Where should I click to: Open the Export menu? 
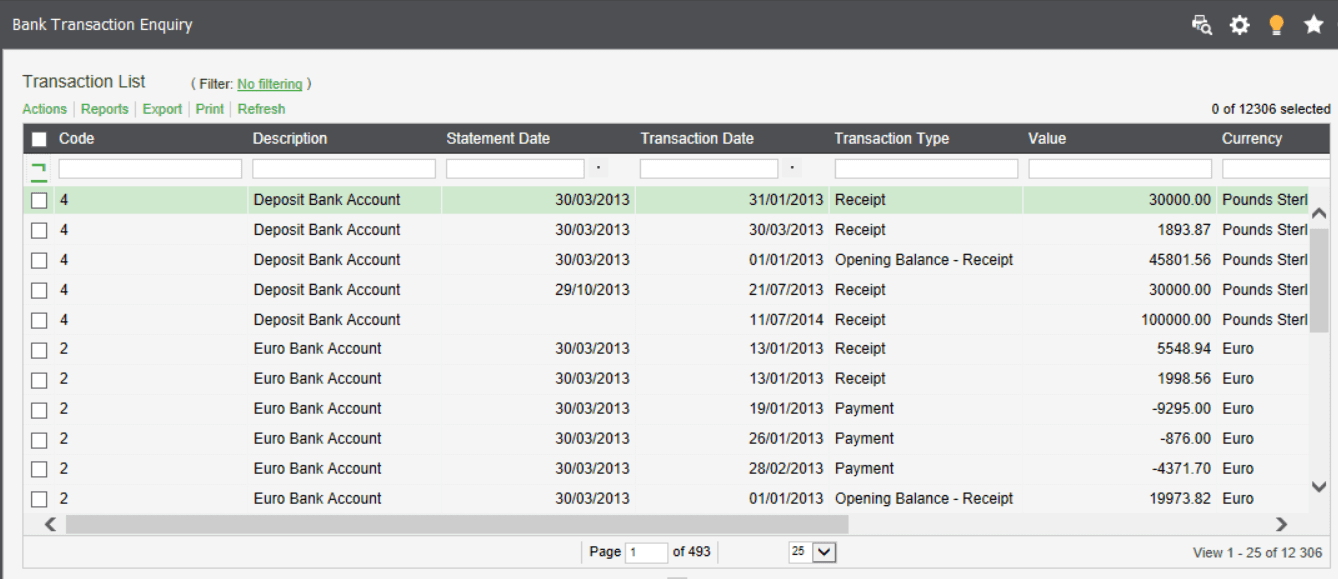(x=162, y=109)
